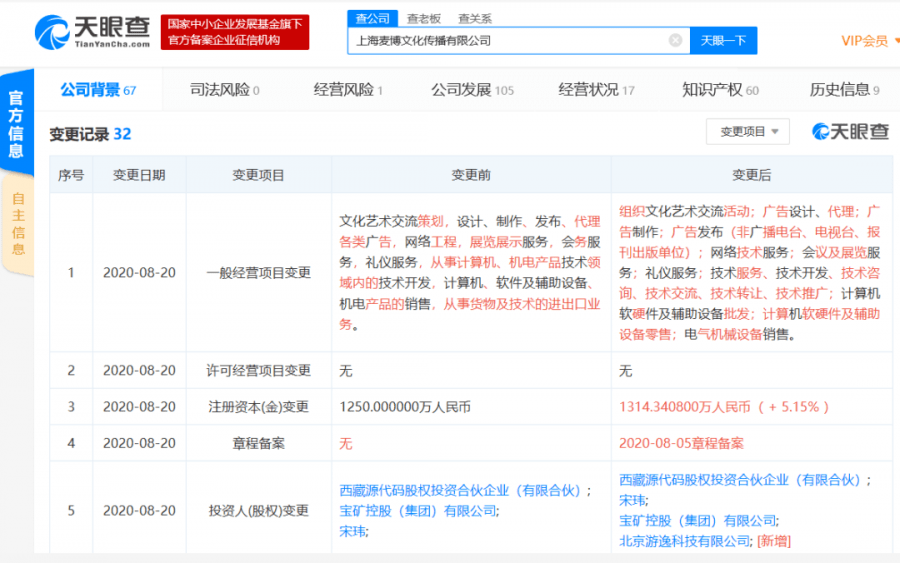Open the 宝矿控股 link in the 变更前 column
The image size is (900, 563).
click(x=418, y=511)
